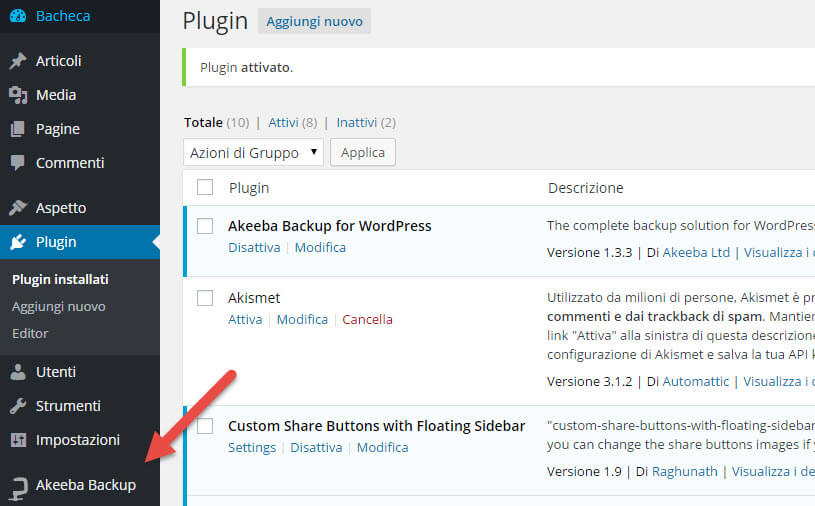Click the Plugin plug icon in sidebar
Viewport: 815px width, 506px height.
pyautogui.click(x=18, y=242)
